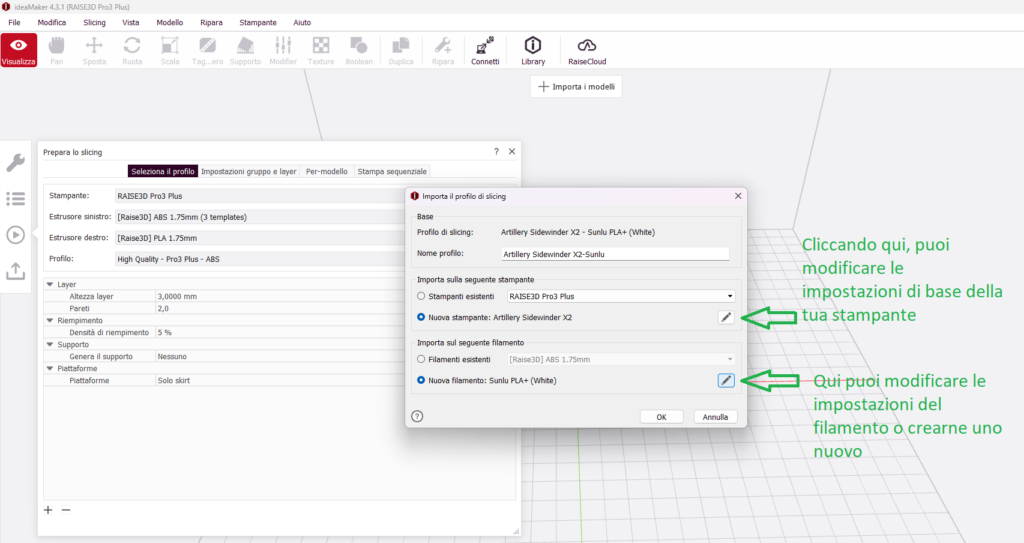Viewport: 1024px width, 543px height.
Task: Open the Modifier tool
Action: pyautogui.click(x=283, y=50)
